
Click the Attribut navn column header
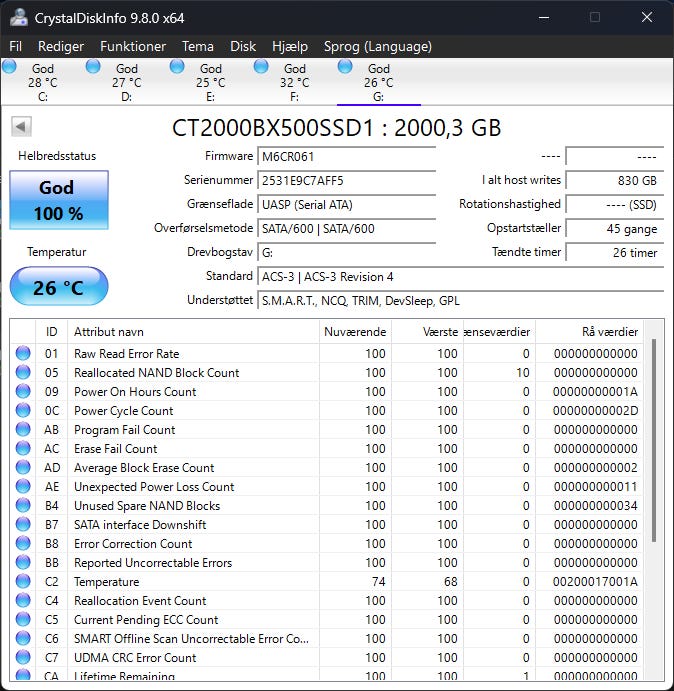click(193, 331)
